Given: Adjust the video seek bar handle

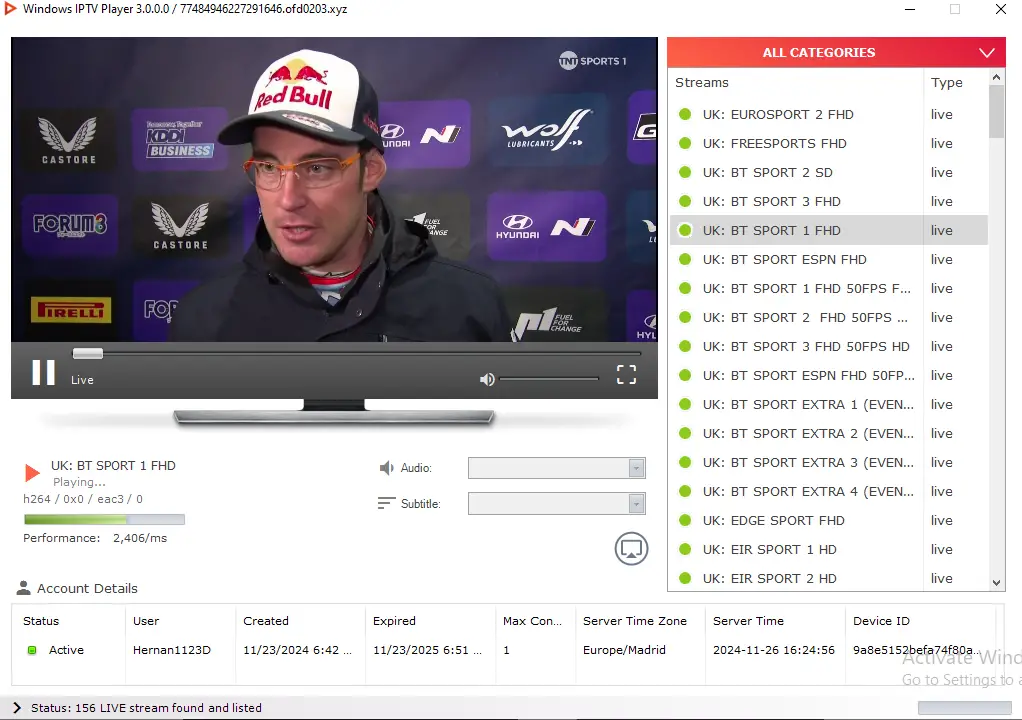Looking at the screenshot, I should [87, 353].
